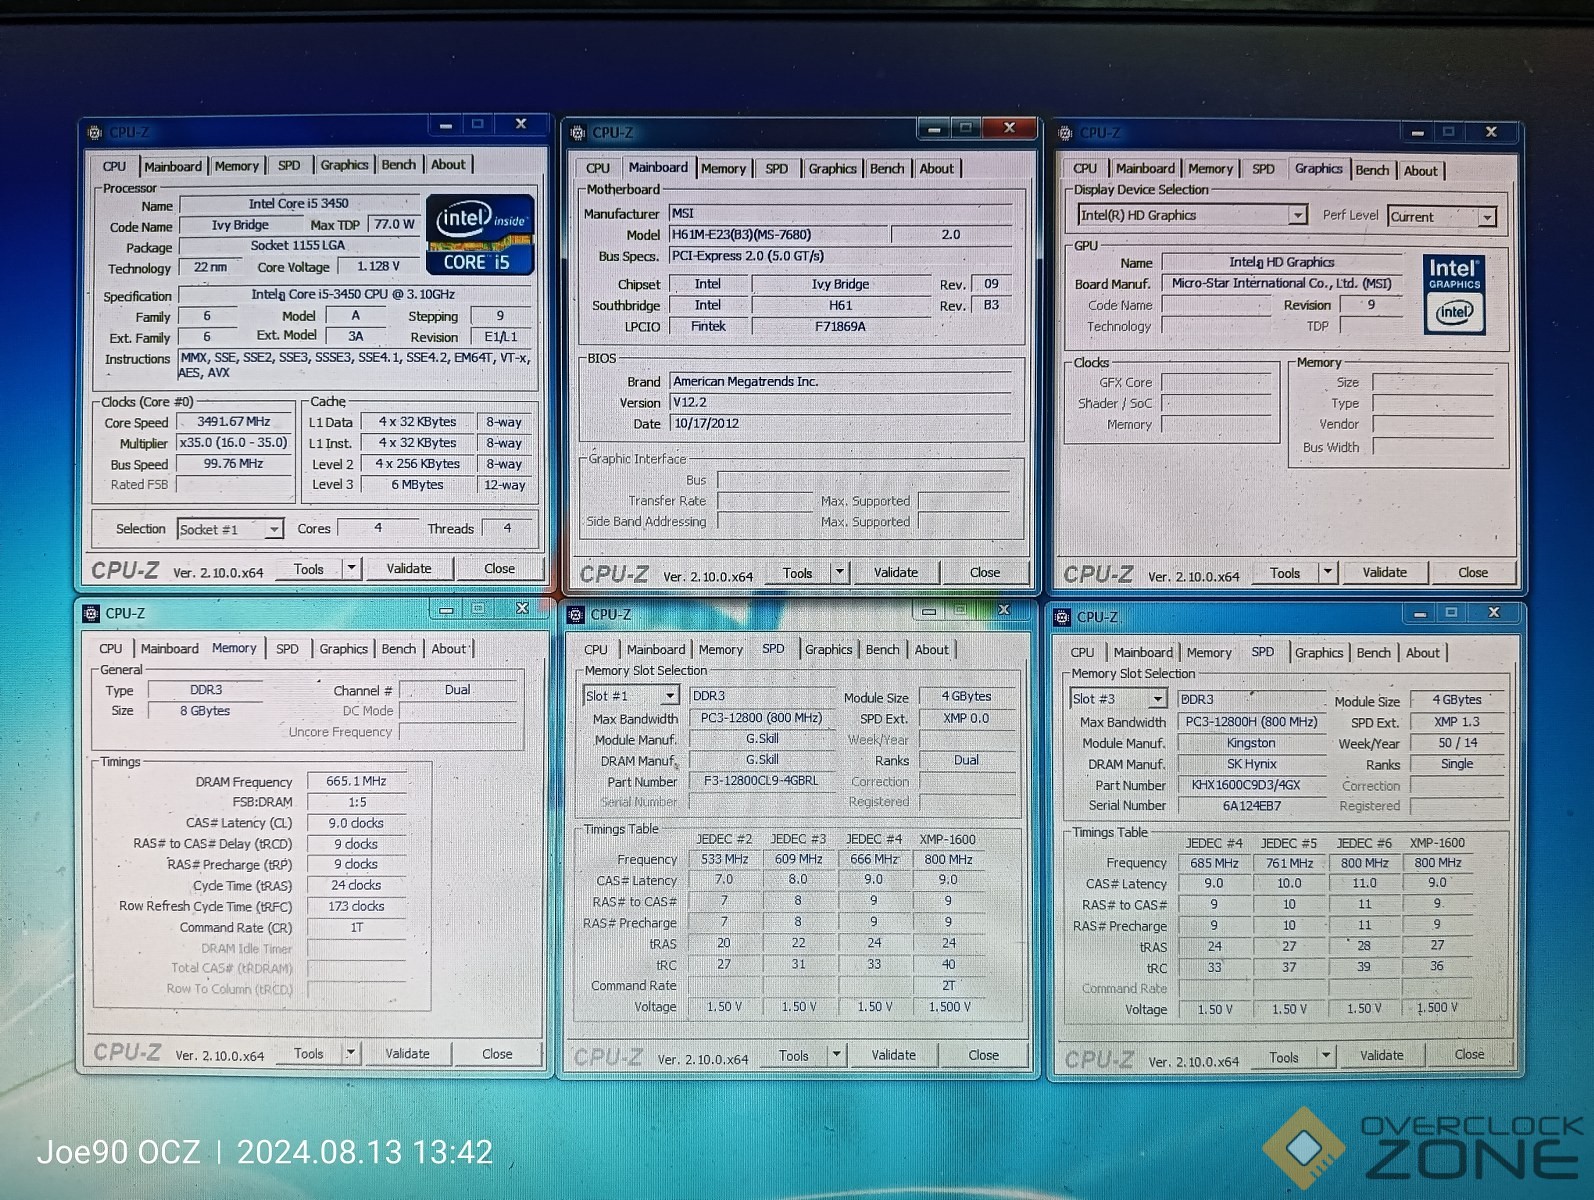Click Intel Core i5 inside logo in CPU window
The image size is (1594, 1200).
(480, 234)
